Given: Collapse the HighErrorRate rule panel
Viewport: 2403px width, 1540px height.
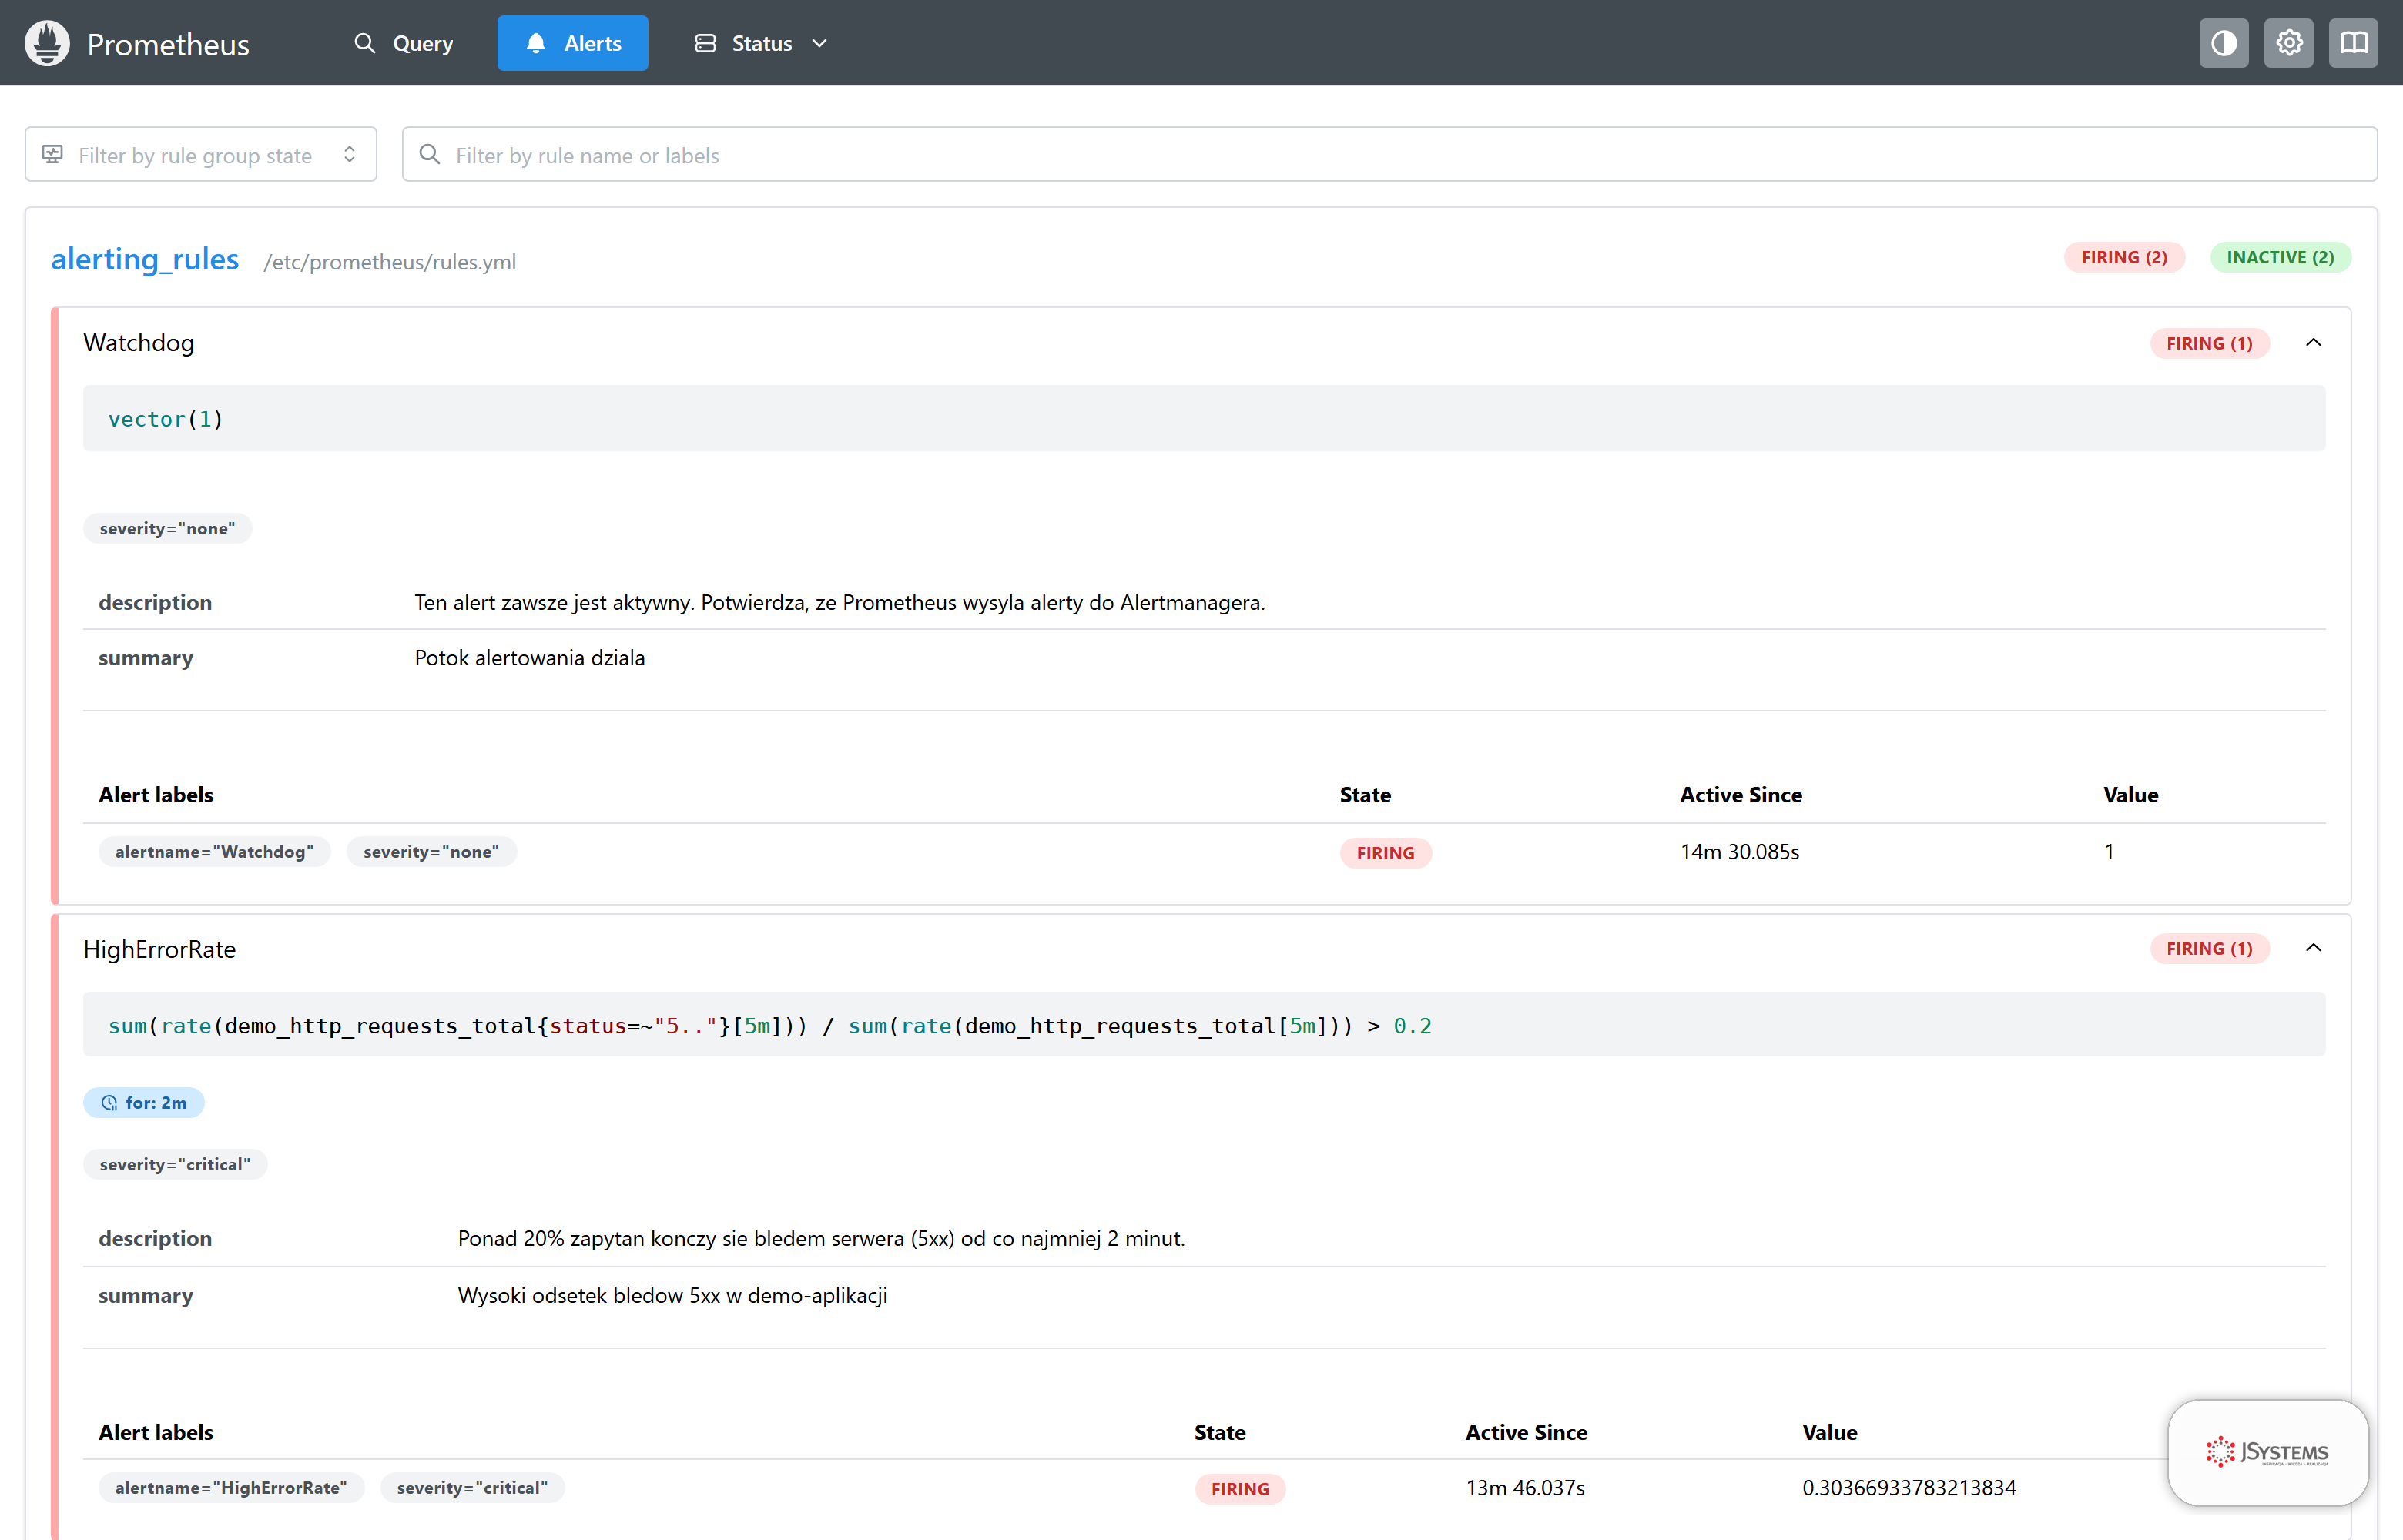Looking at the screenshot, I should pyautogui.click(x=2313, y=948).
